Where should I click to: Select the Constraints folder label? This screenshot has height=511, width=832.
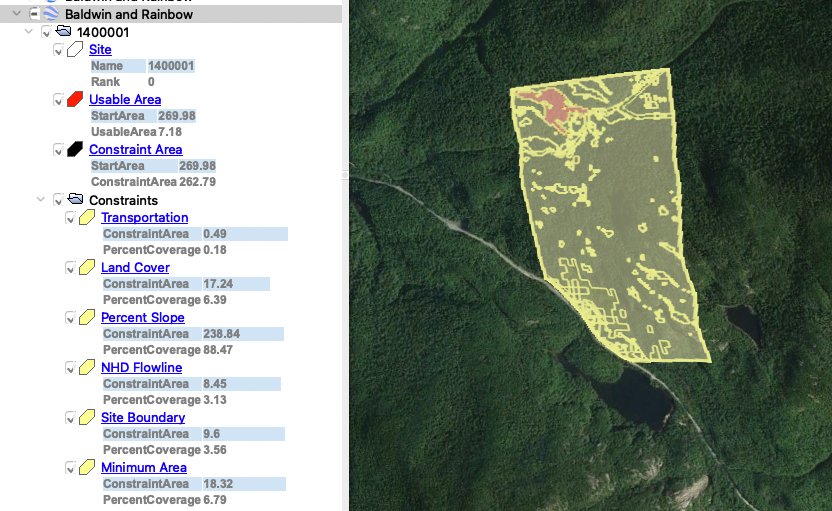pos(124,200)
